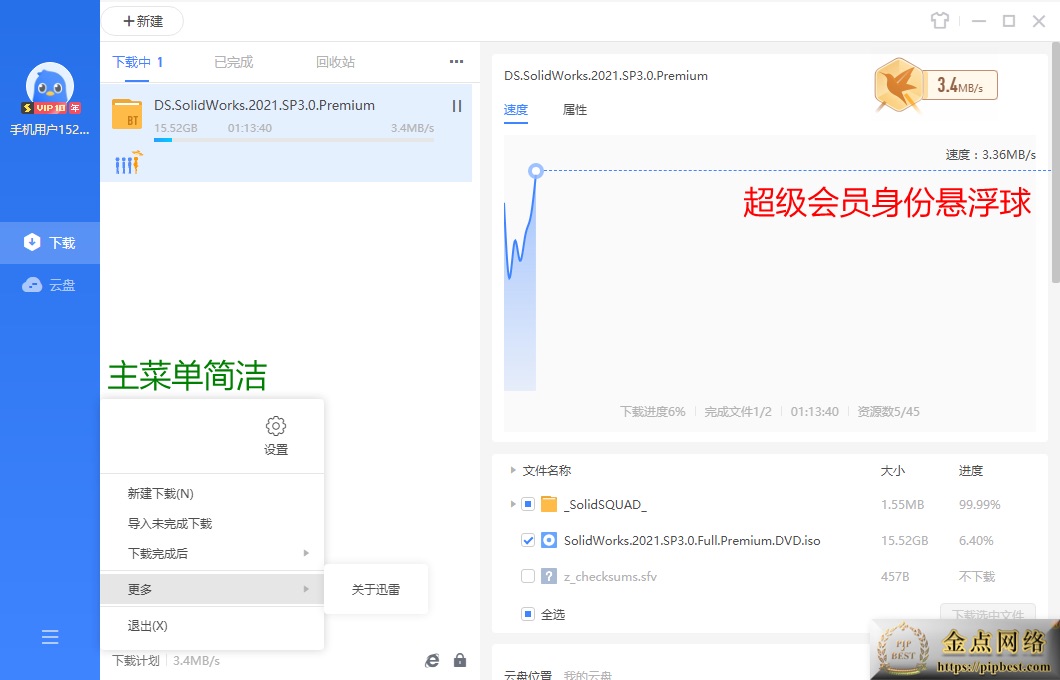Open the cloud disk (云盘) section
The image size is (1060, 680).
point(49,285)
